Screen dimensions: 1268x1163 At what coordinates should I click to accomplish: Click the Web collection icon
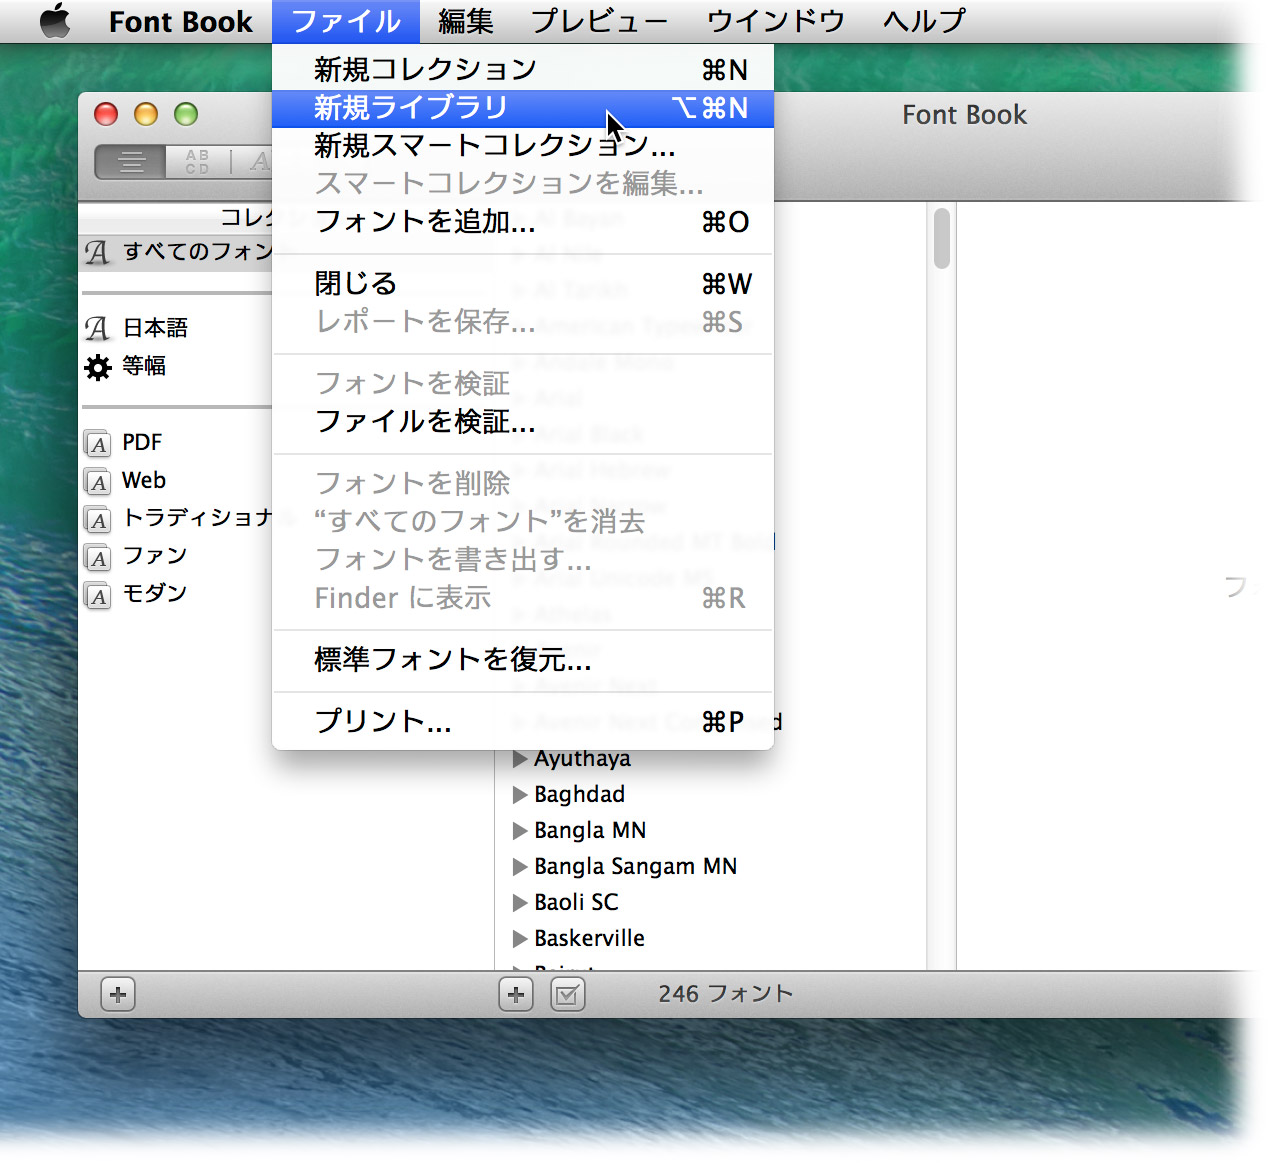coord(98,481)
